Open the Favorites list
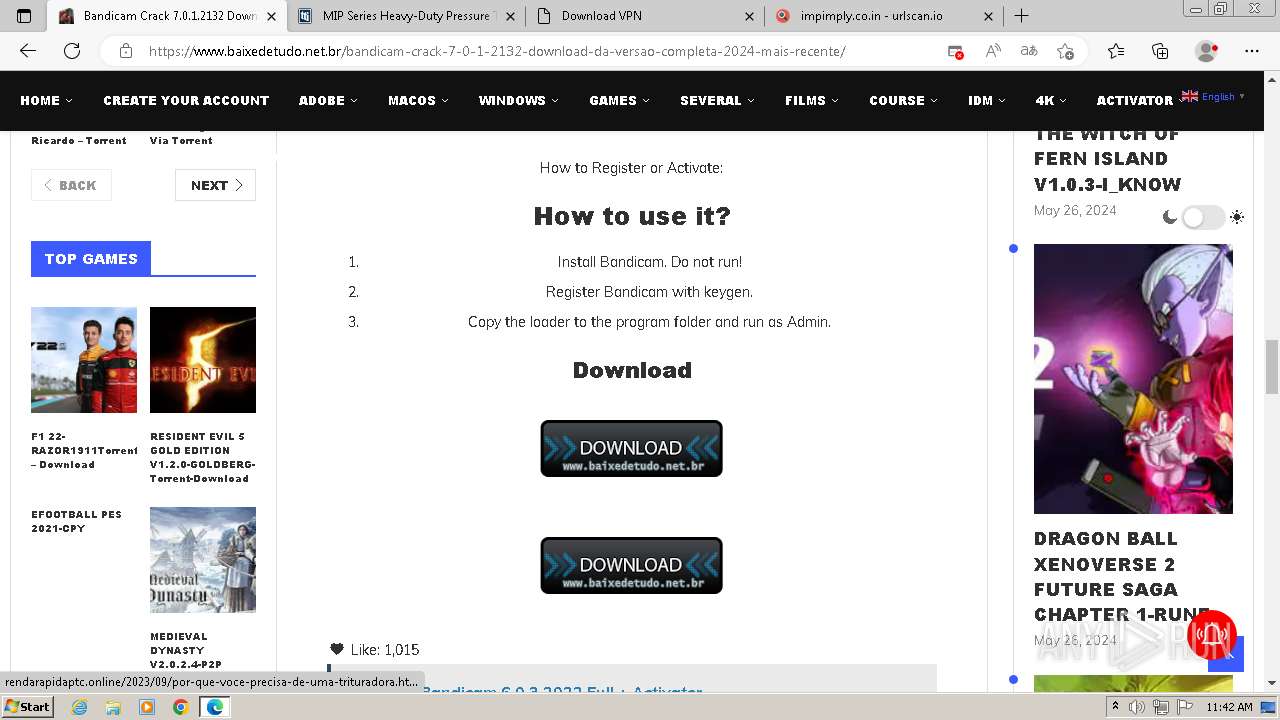The height and width of the screenshot is (720, 1280). [x=1116, y=51]
